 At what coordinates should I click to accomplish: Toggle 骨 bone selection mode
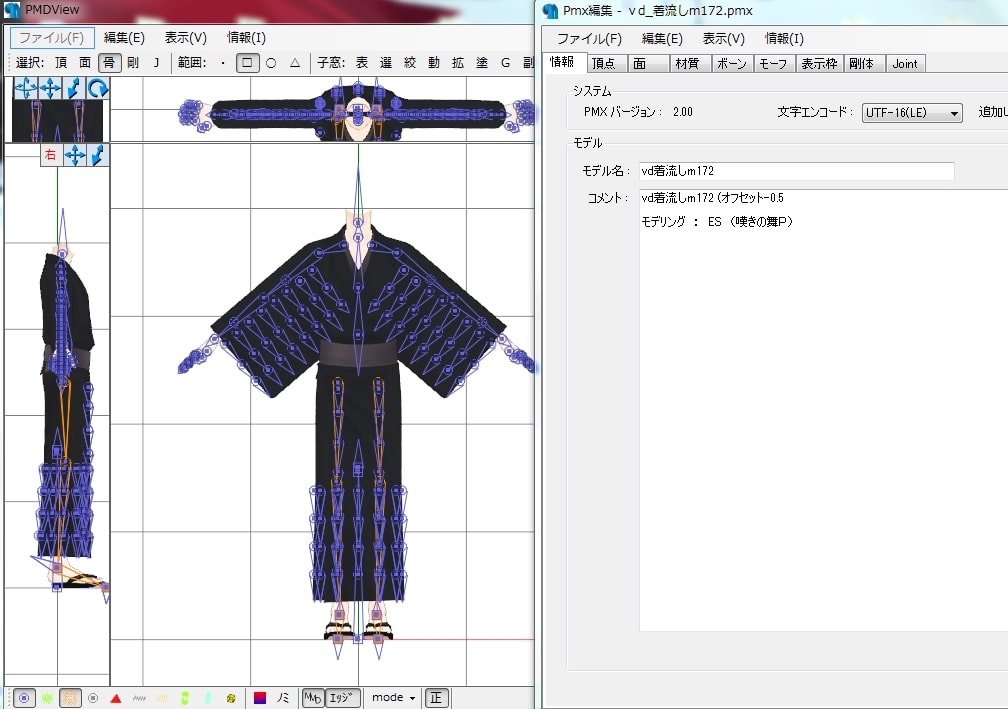pyautogui.click(x=109, y=62)
